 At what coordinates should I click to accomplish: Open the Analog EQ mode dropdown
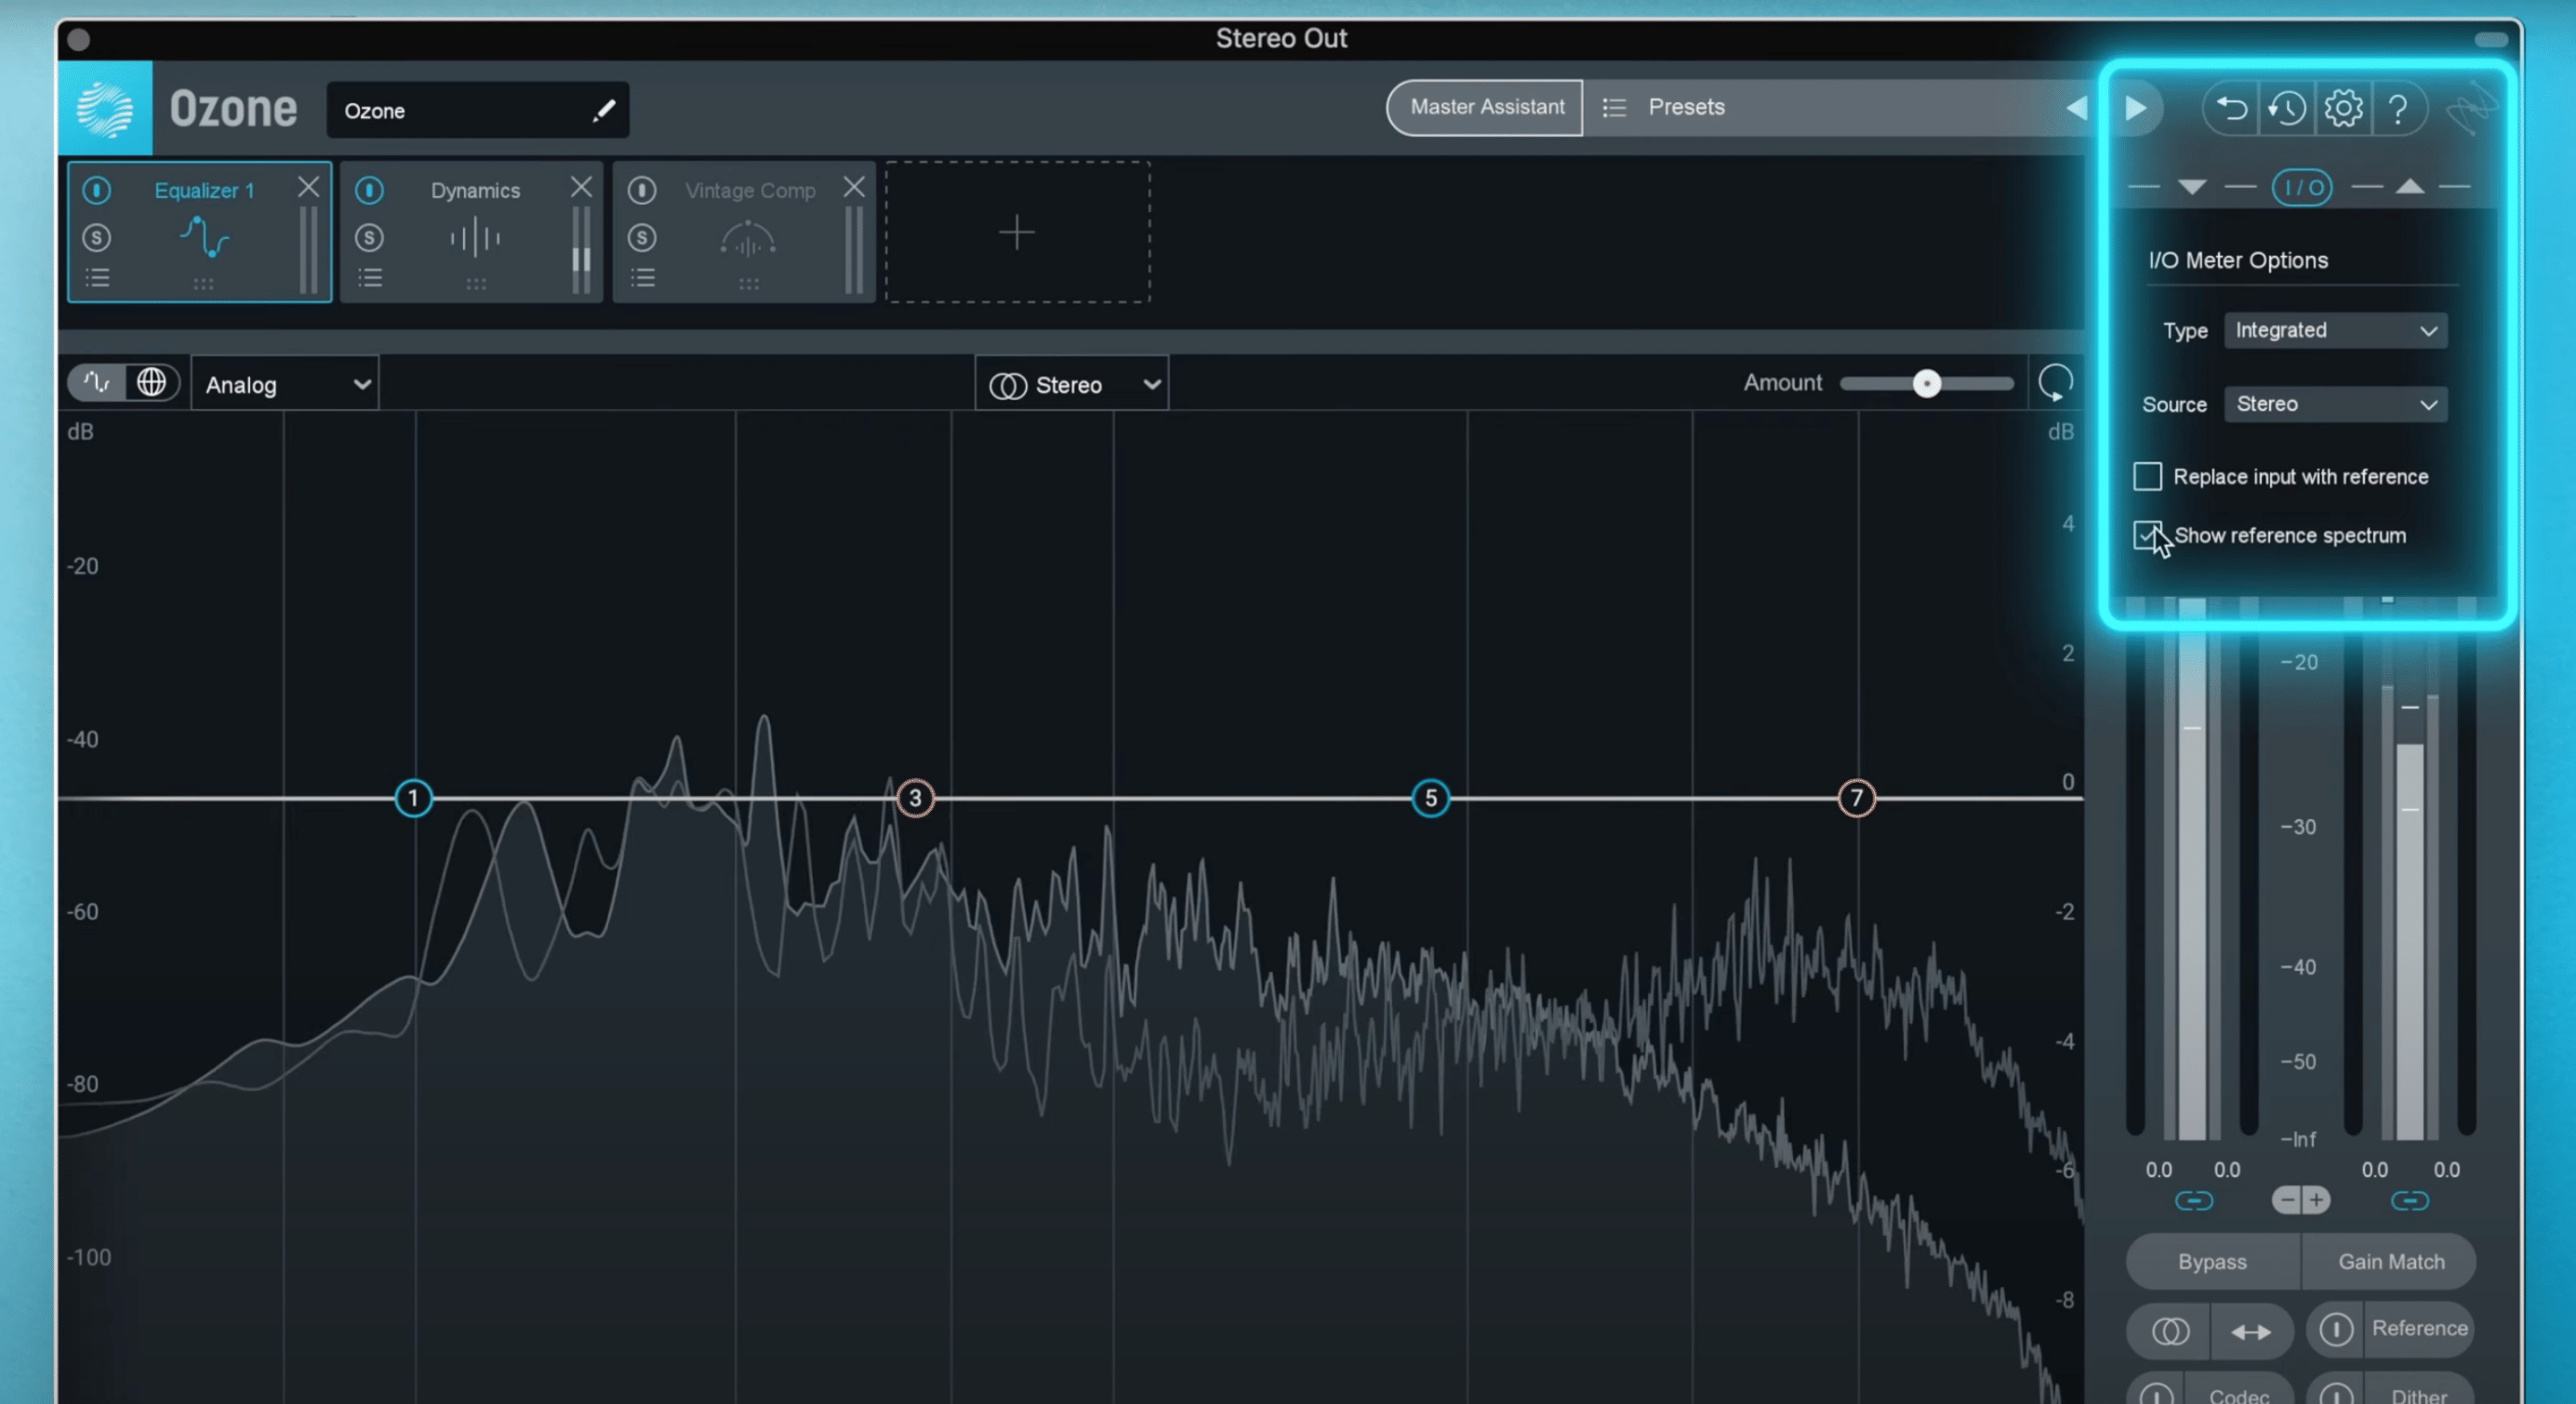[x=285, y=384]
